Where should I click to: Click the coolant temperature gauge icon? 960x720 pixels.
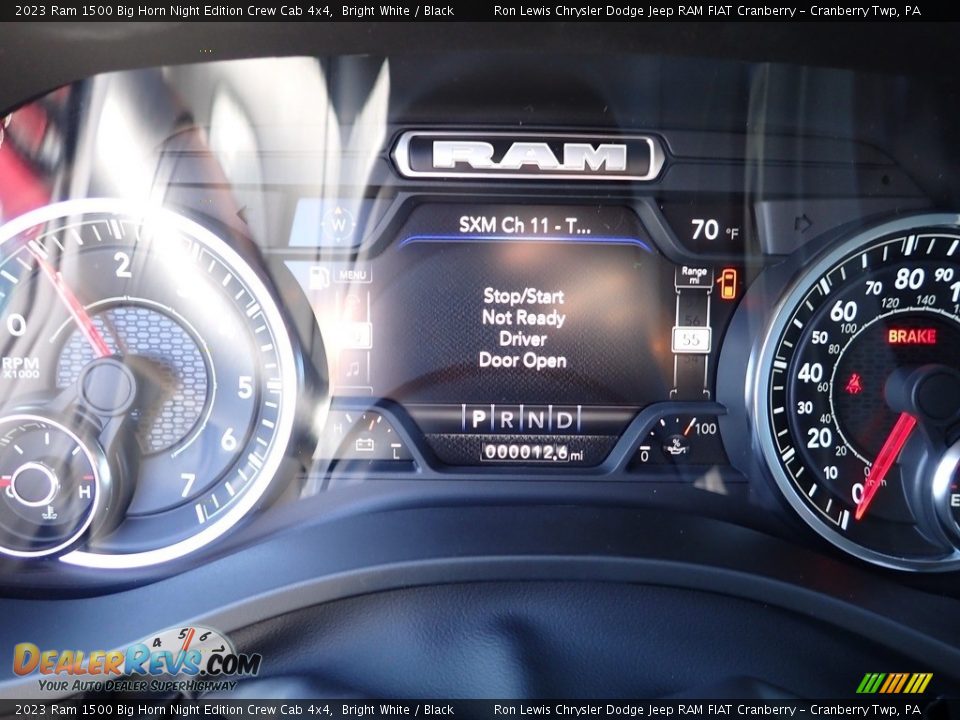(x=50, y=511)
